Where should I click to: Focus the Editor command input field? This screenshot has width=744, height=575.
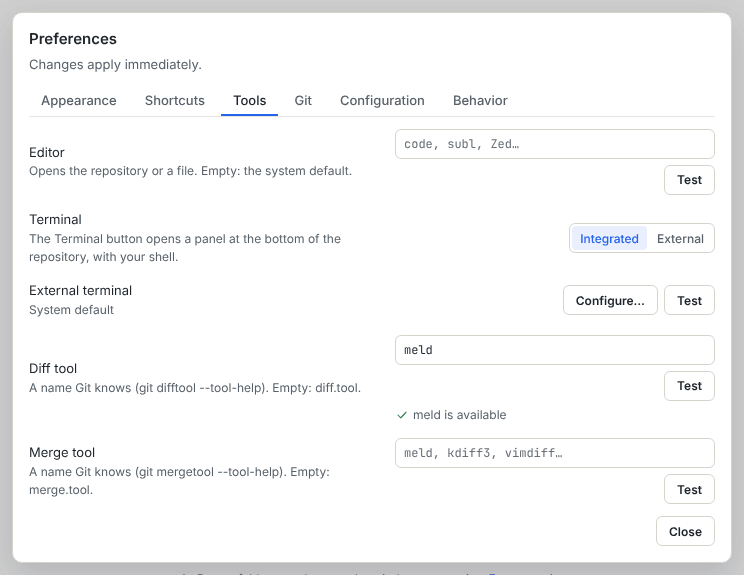(555, 144)
